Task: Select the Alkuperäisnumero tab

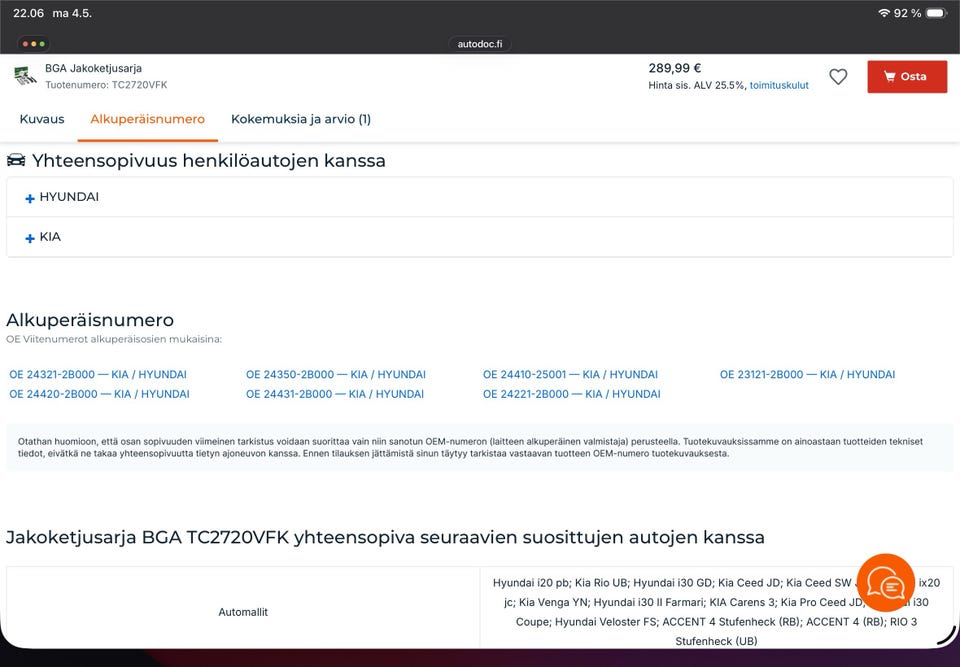Action: [148, 119]
